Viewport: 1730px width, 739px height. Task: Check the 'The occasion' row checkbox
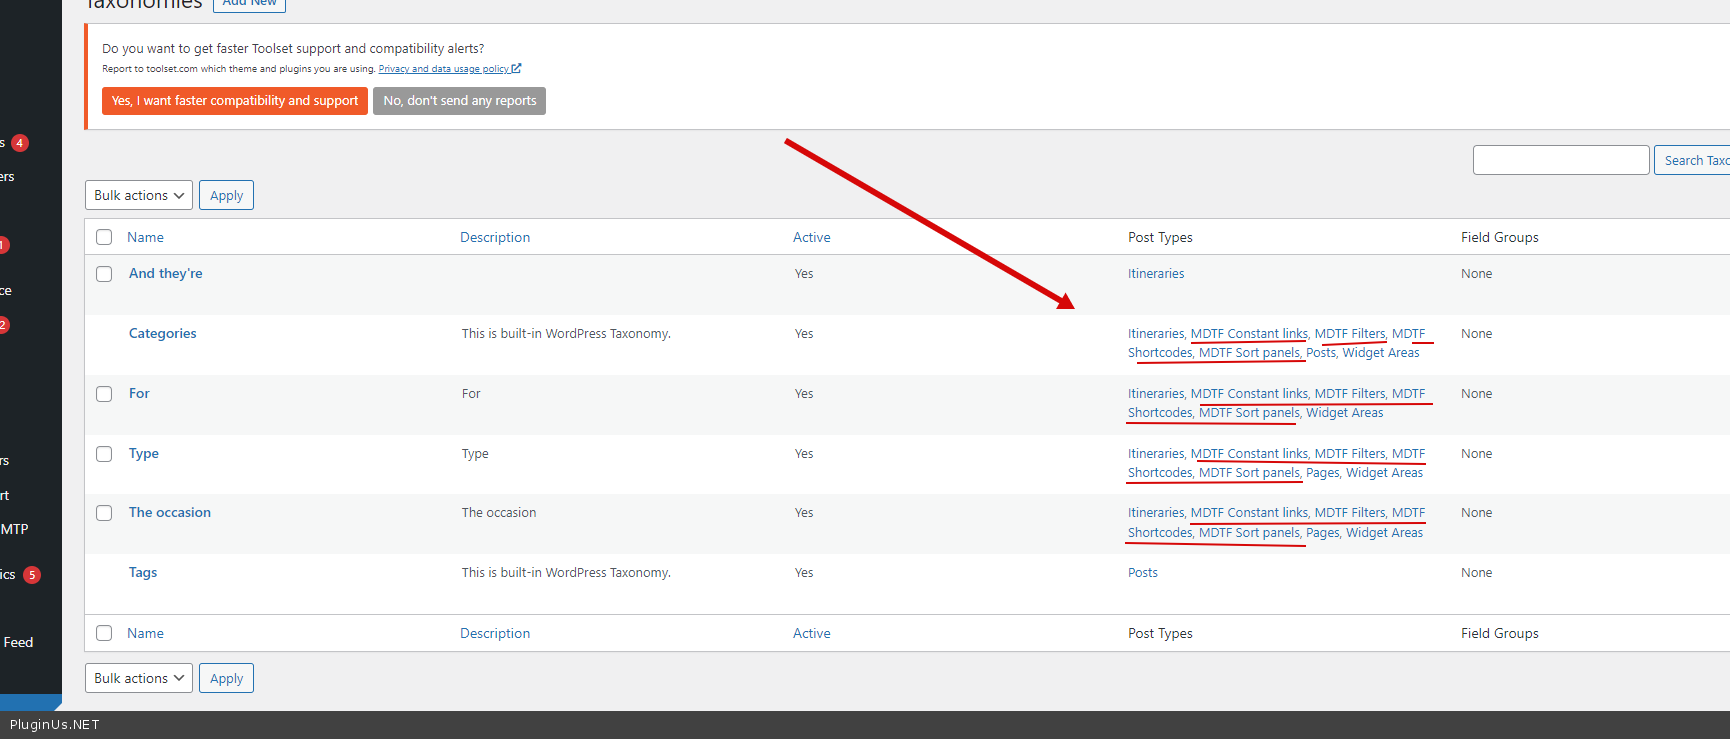click(104, 513)
